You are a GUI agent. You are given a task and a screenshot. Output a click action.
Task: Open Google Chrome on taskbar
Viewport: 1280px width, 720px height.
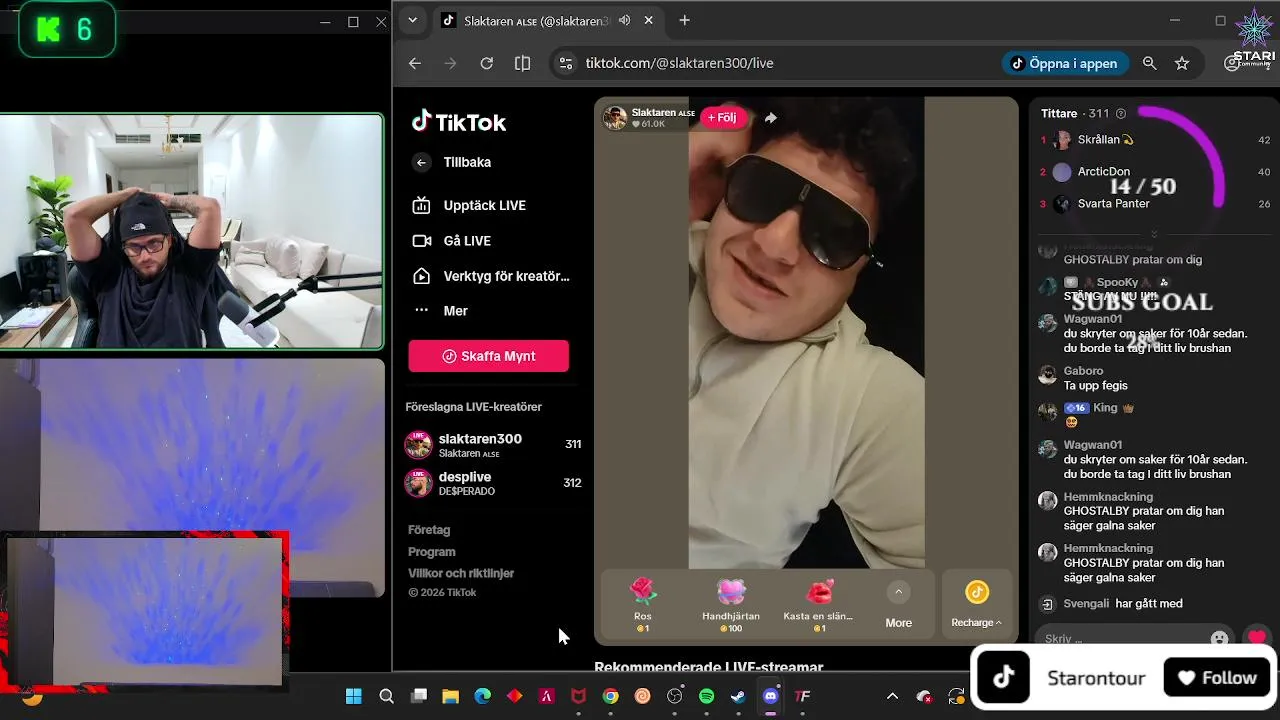click(x=611, y=696)
